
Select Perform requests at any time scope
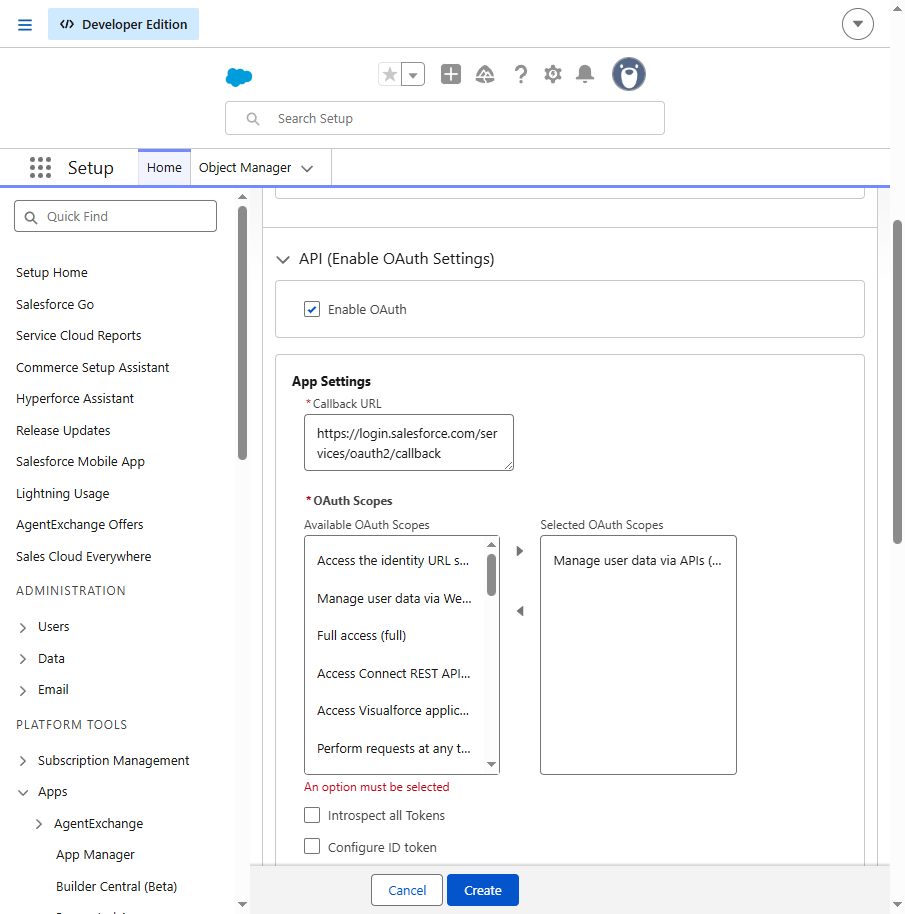pyautogui.click(x=394, y=748)
